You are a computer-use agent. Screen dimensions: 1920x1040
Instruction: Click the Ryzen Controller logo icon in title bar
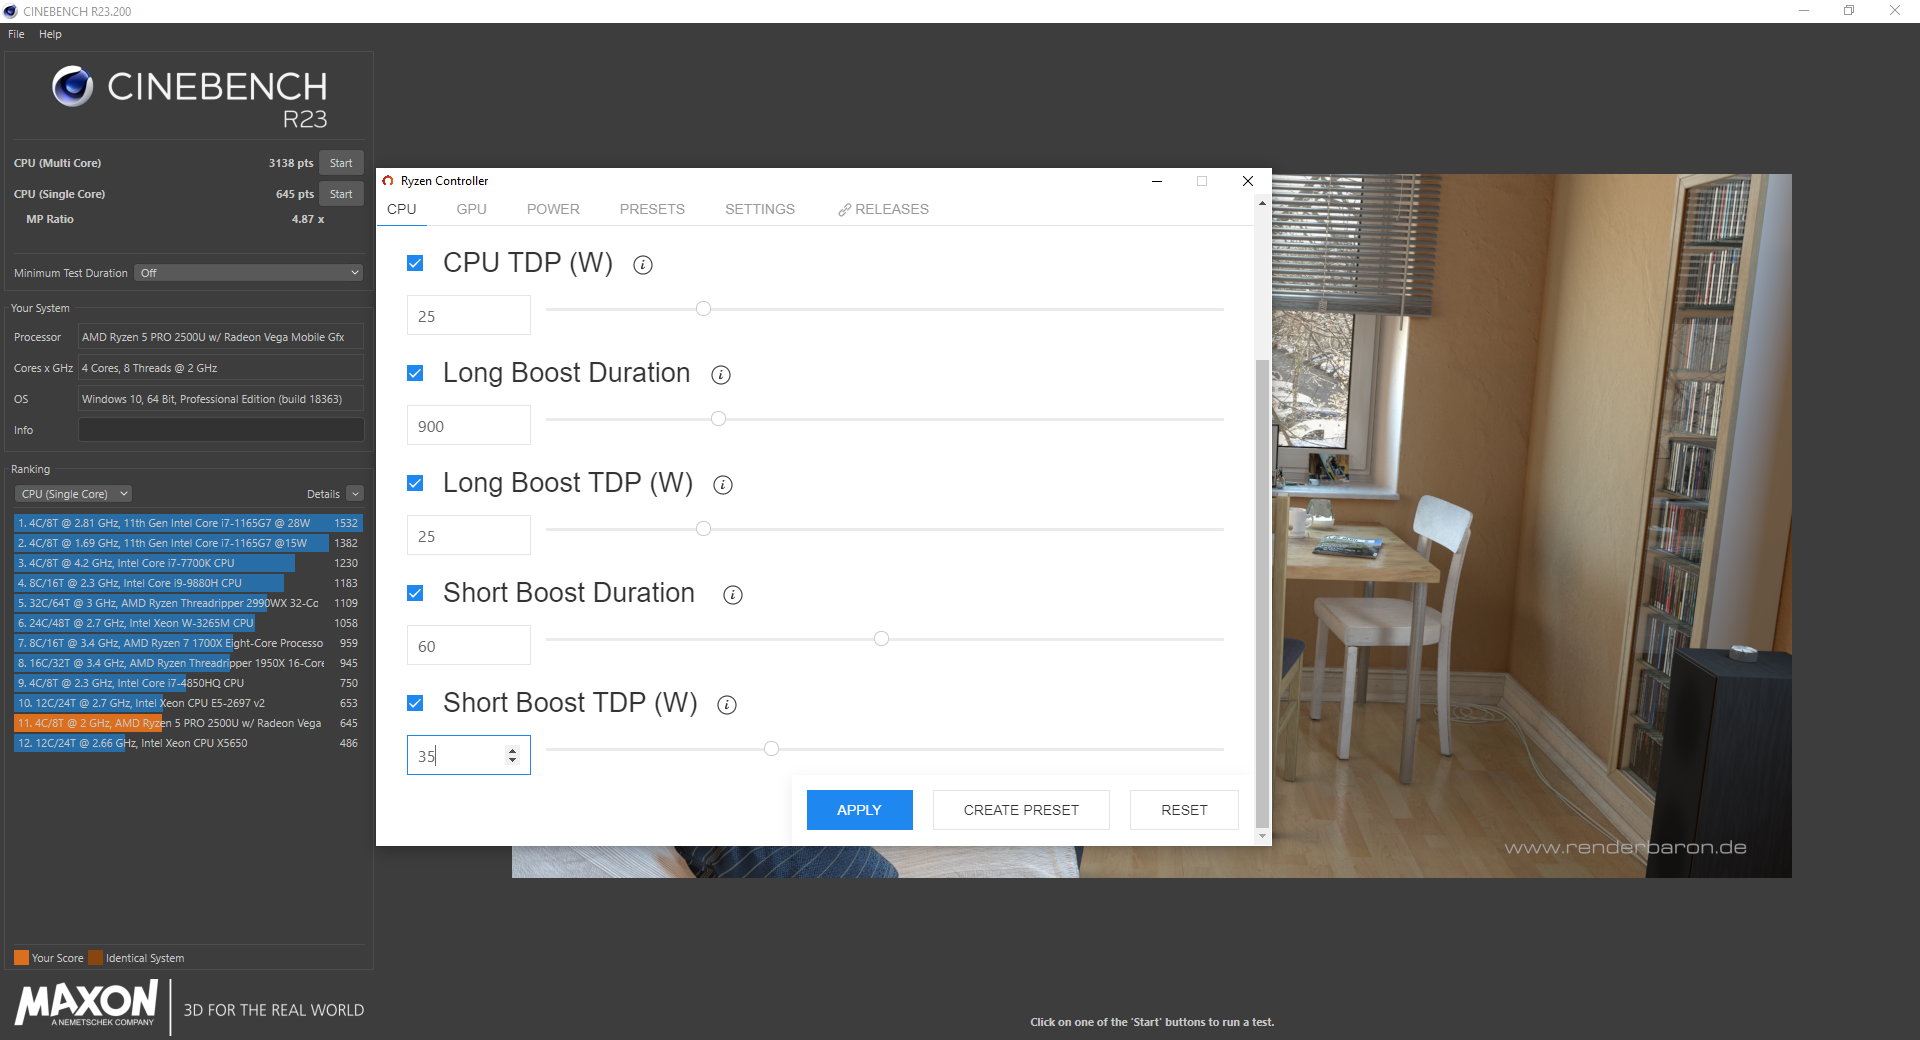point(388,181)
